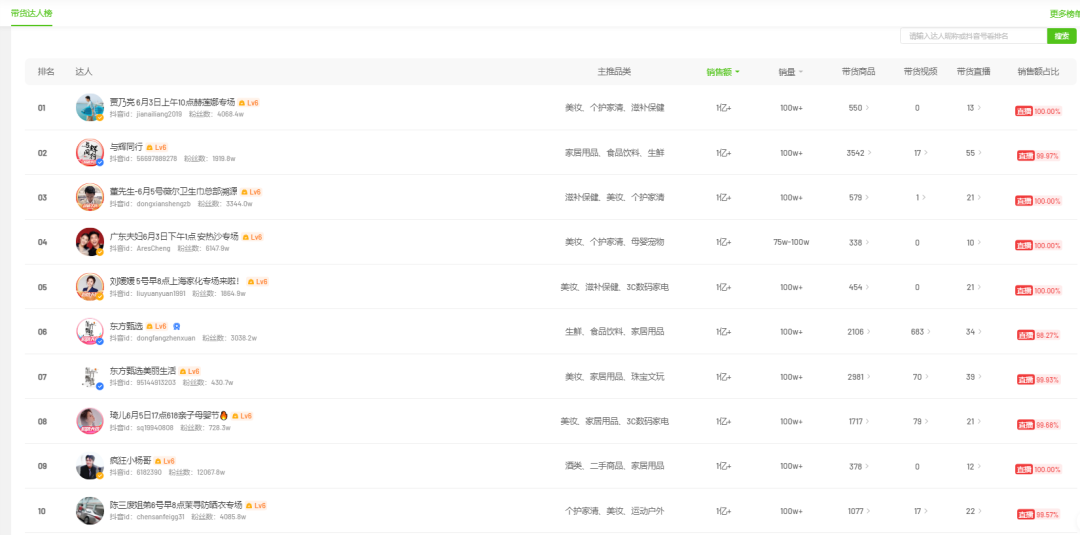Sort by 销量 column arrow
This screenshot has width=1080, height=535.
pyautogui.click(x=800, y=72)
